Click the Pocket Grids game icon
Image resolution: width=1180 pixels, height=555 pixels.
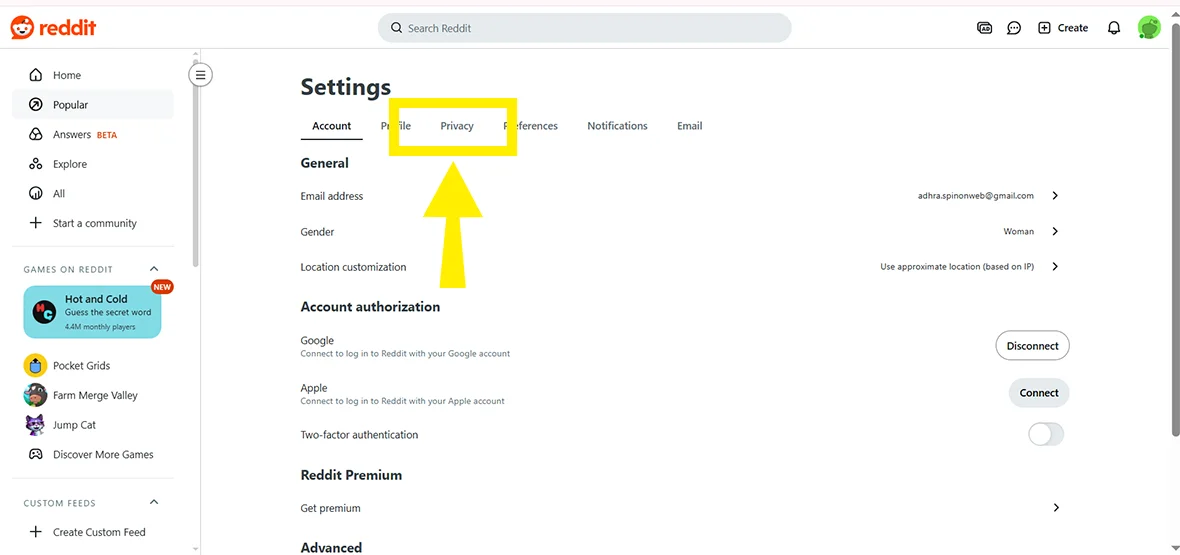click(x=35, y=366)
